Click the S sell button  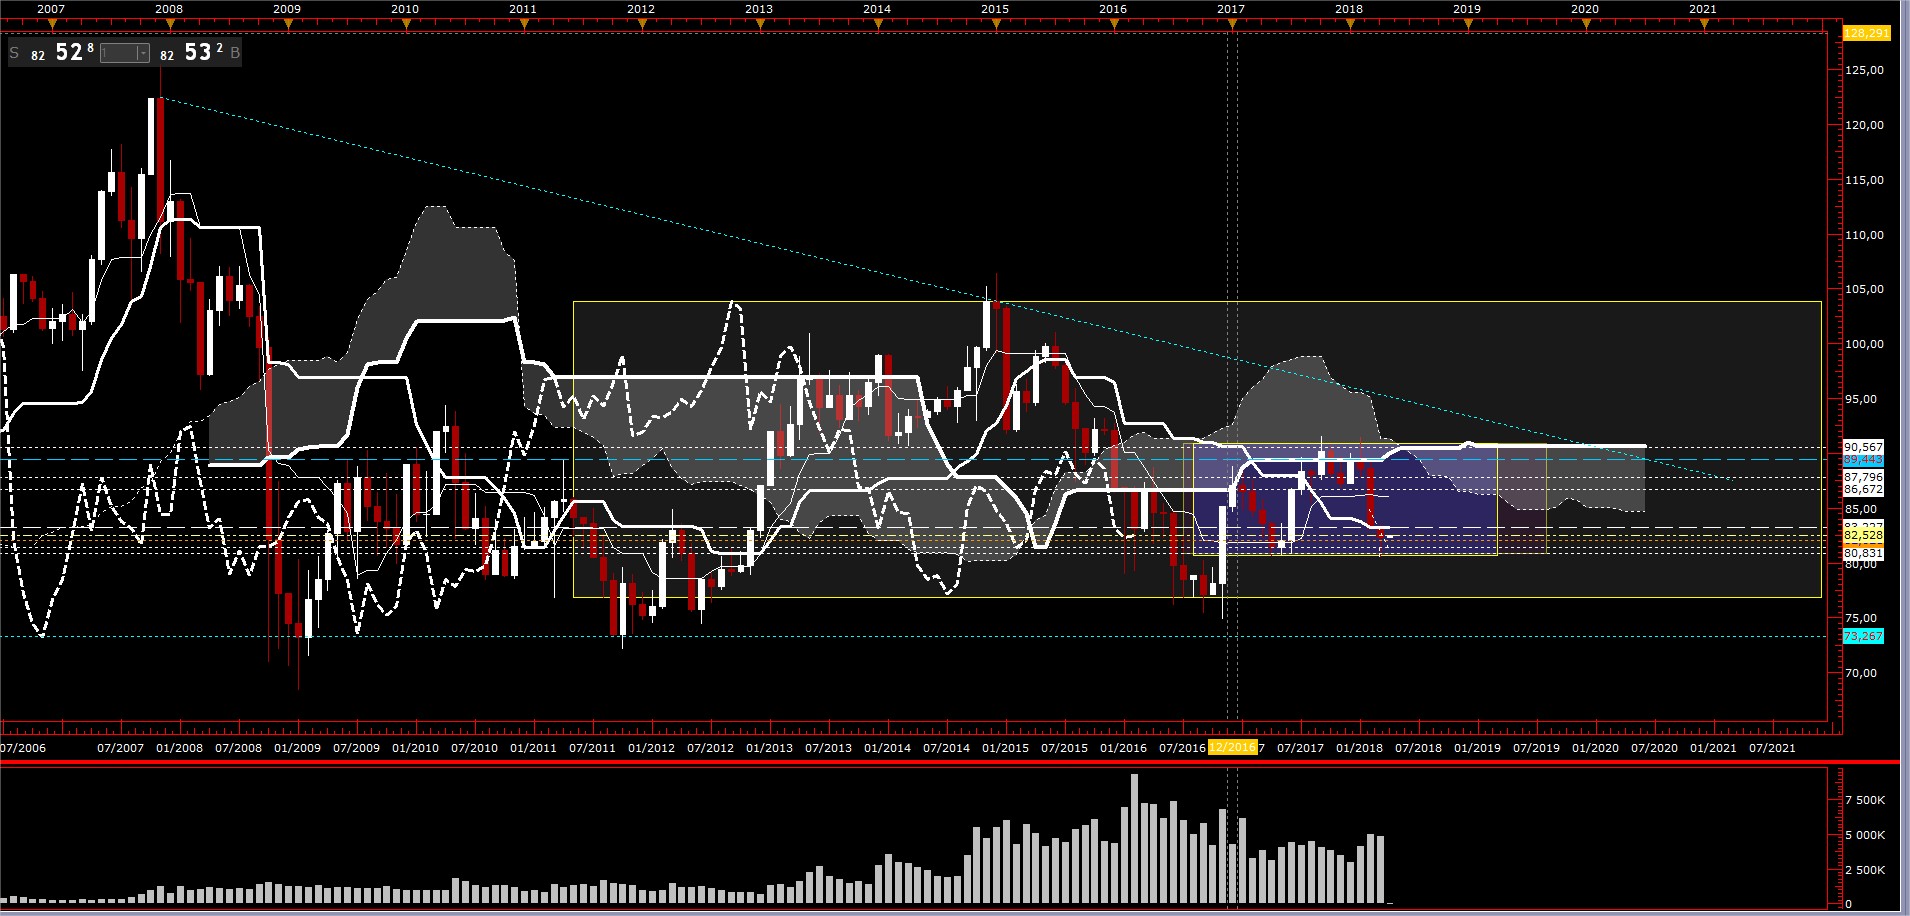pyautogui.click(x=14, y=53)
